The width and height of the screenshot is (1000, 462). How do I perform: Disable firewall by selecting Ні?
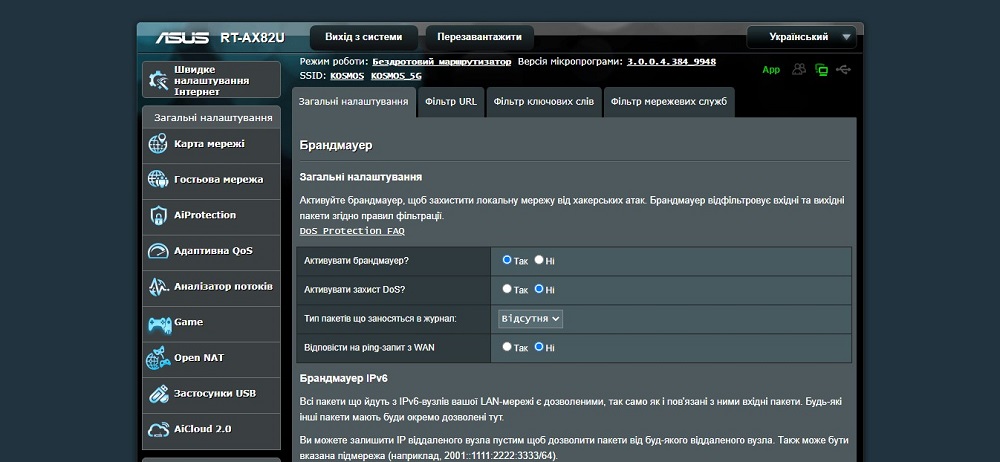point(539,260)
